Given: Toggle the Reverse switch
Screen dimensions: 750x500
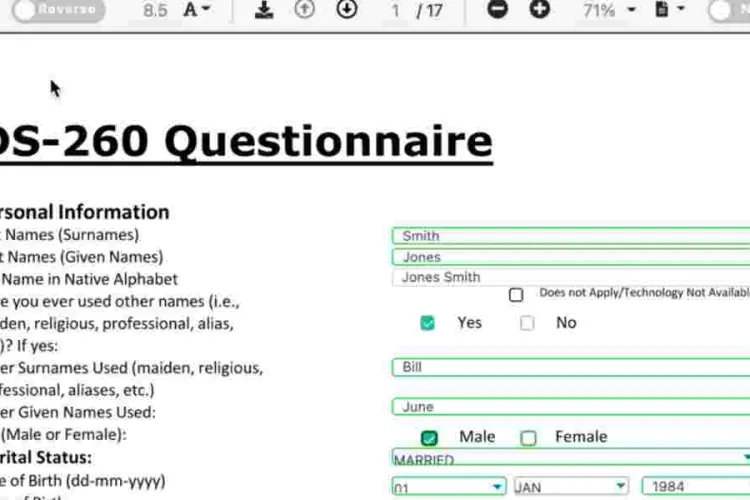Looking at the screenshot, I should pos(58,10).
